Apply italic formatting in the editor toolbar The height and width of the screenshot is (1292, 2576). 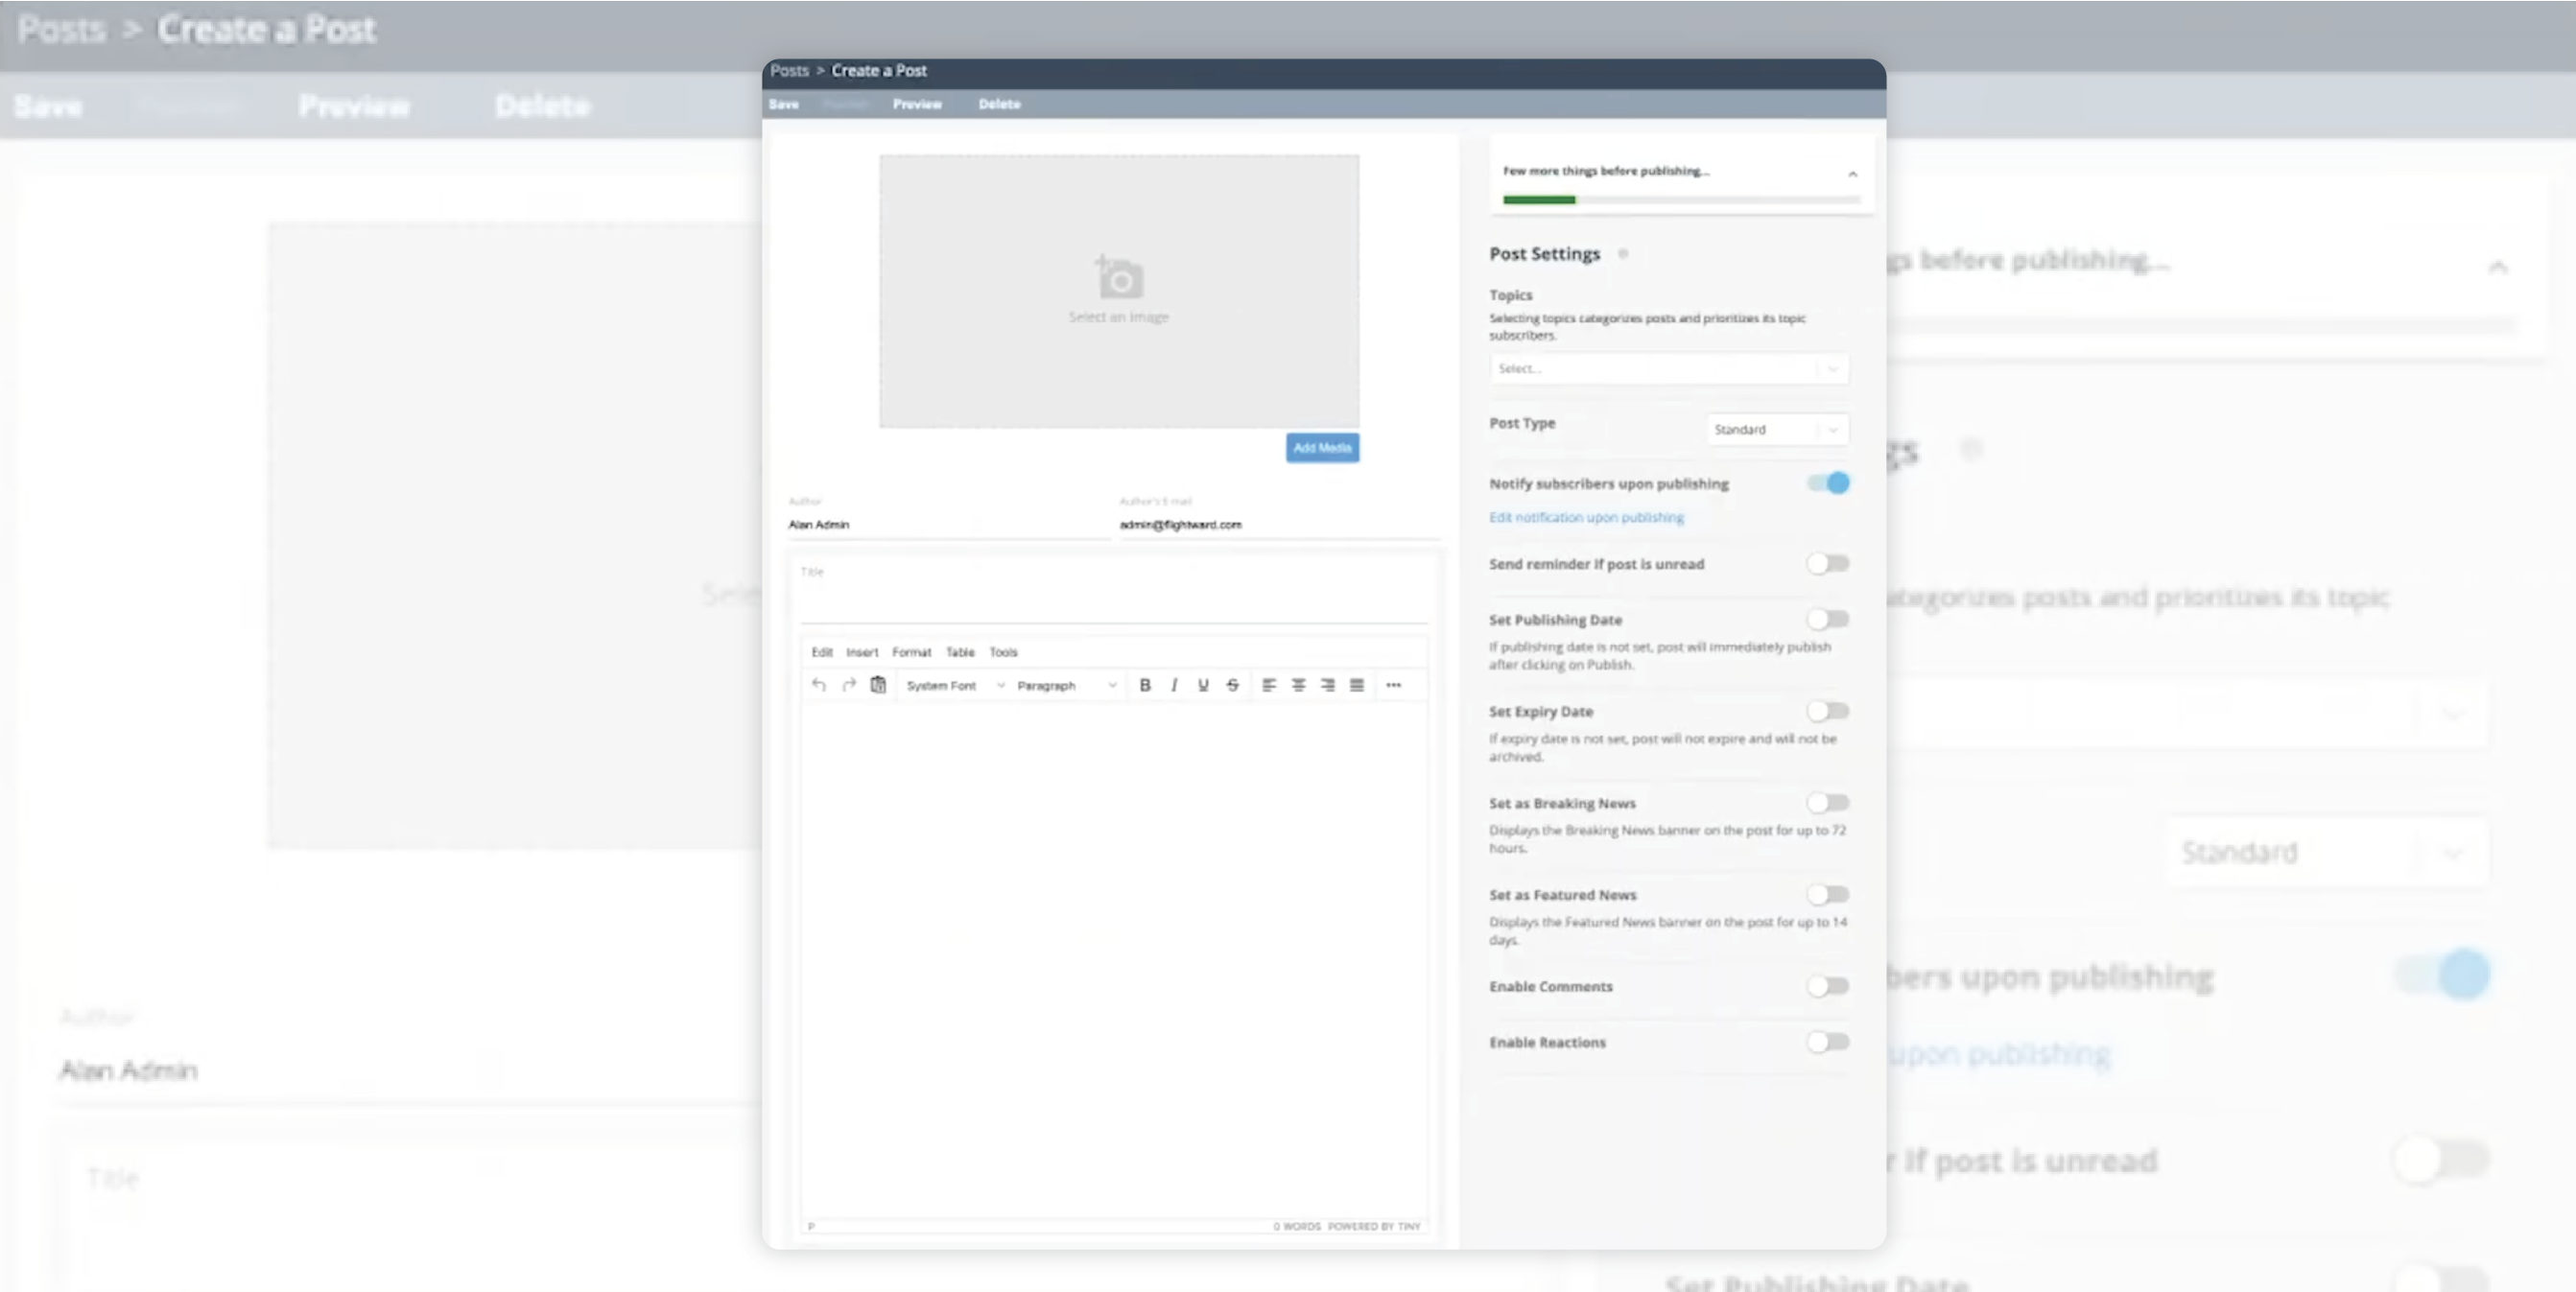pos(1174,685)
